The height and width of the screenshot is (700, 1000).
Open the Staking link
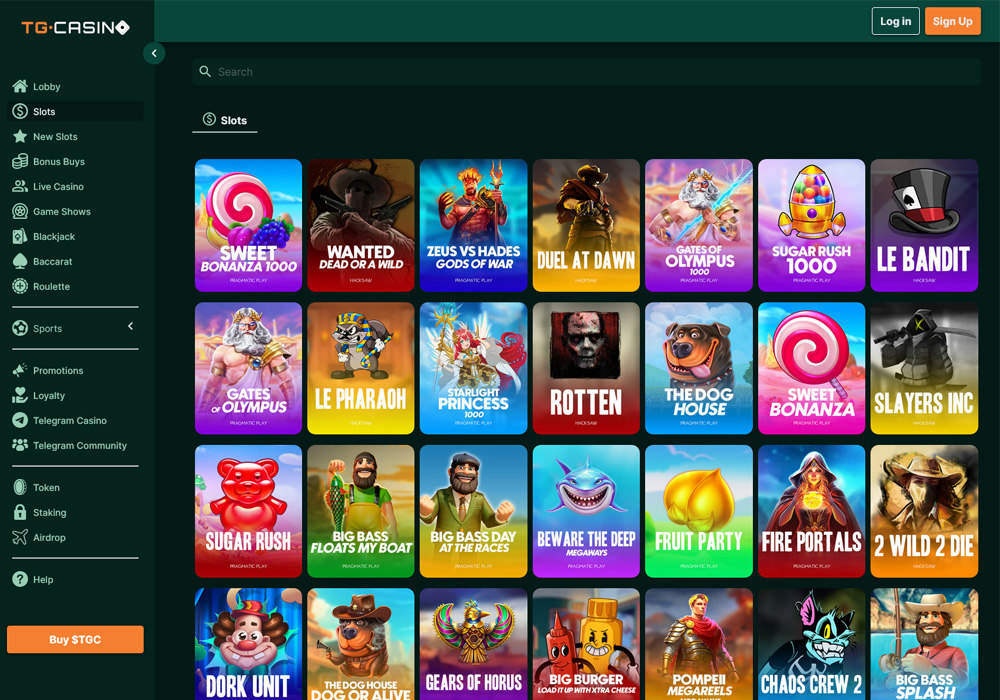click(75, 512)
